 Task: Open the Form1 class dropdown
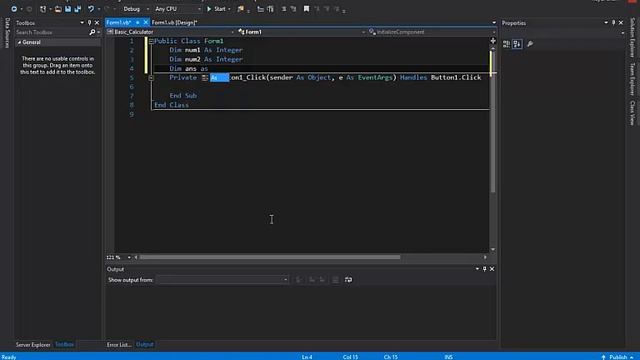[x=301, y=32]
